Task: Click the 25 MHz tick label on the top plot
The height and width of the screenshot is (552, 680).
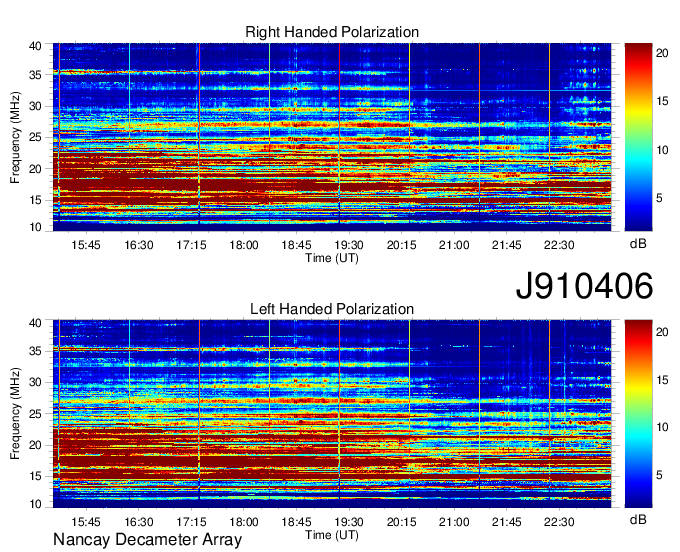Action: click(x=35, y=137)
